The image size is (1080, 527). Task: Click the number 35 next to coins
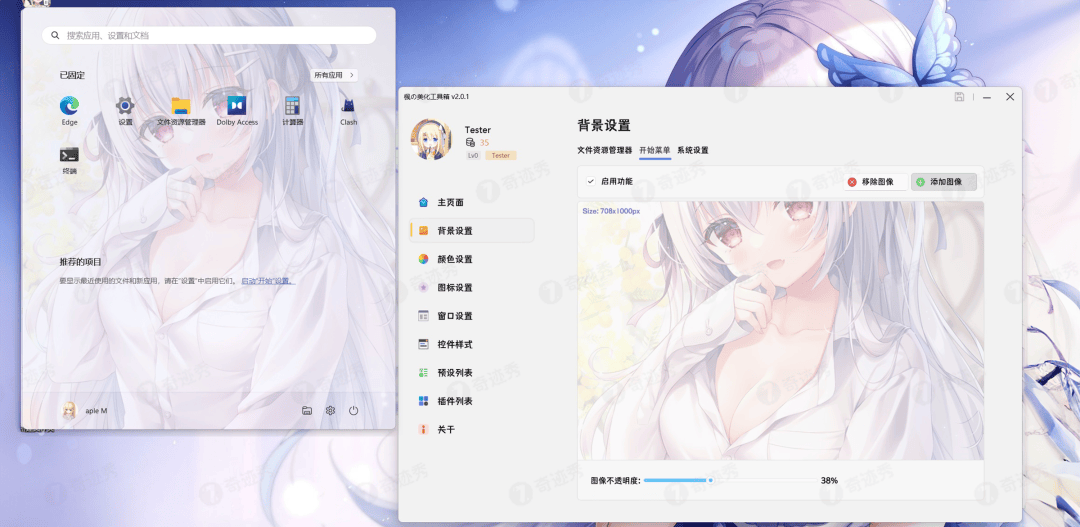tap(484, 143)
